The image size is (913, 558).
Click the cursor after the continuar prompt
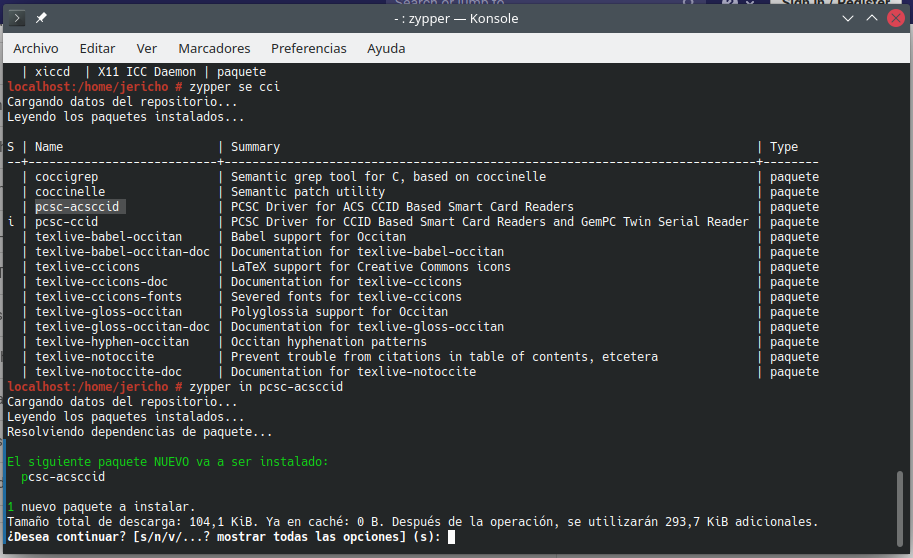coord(452,537)
